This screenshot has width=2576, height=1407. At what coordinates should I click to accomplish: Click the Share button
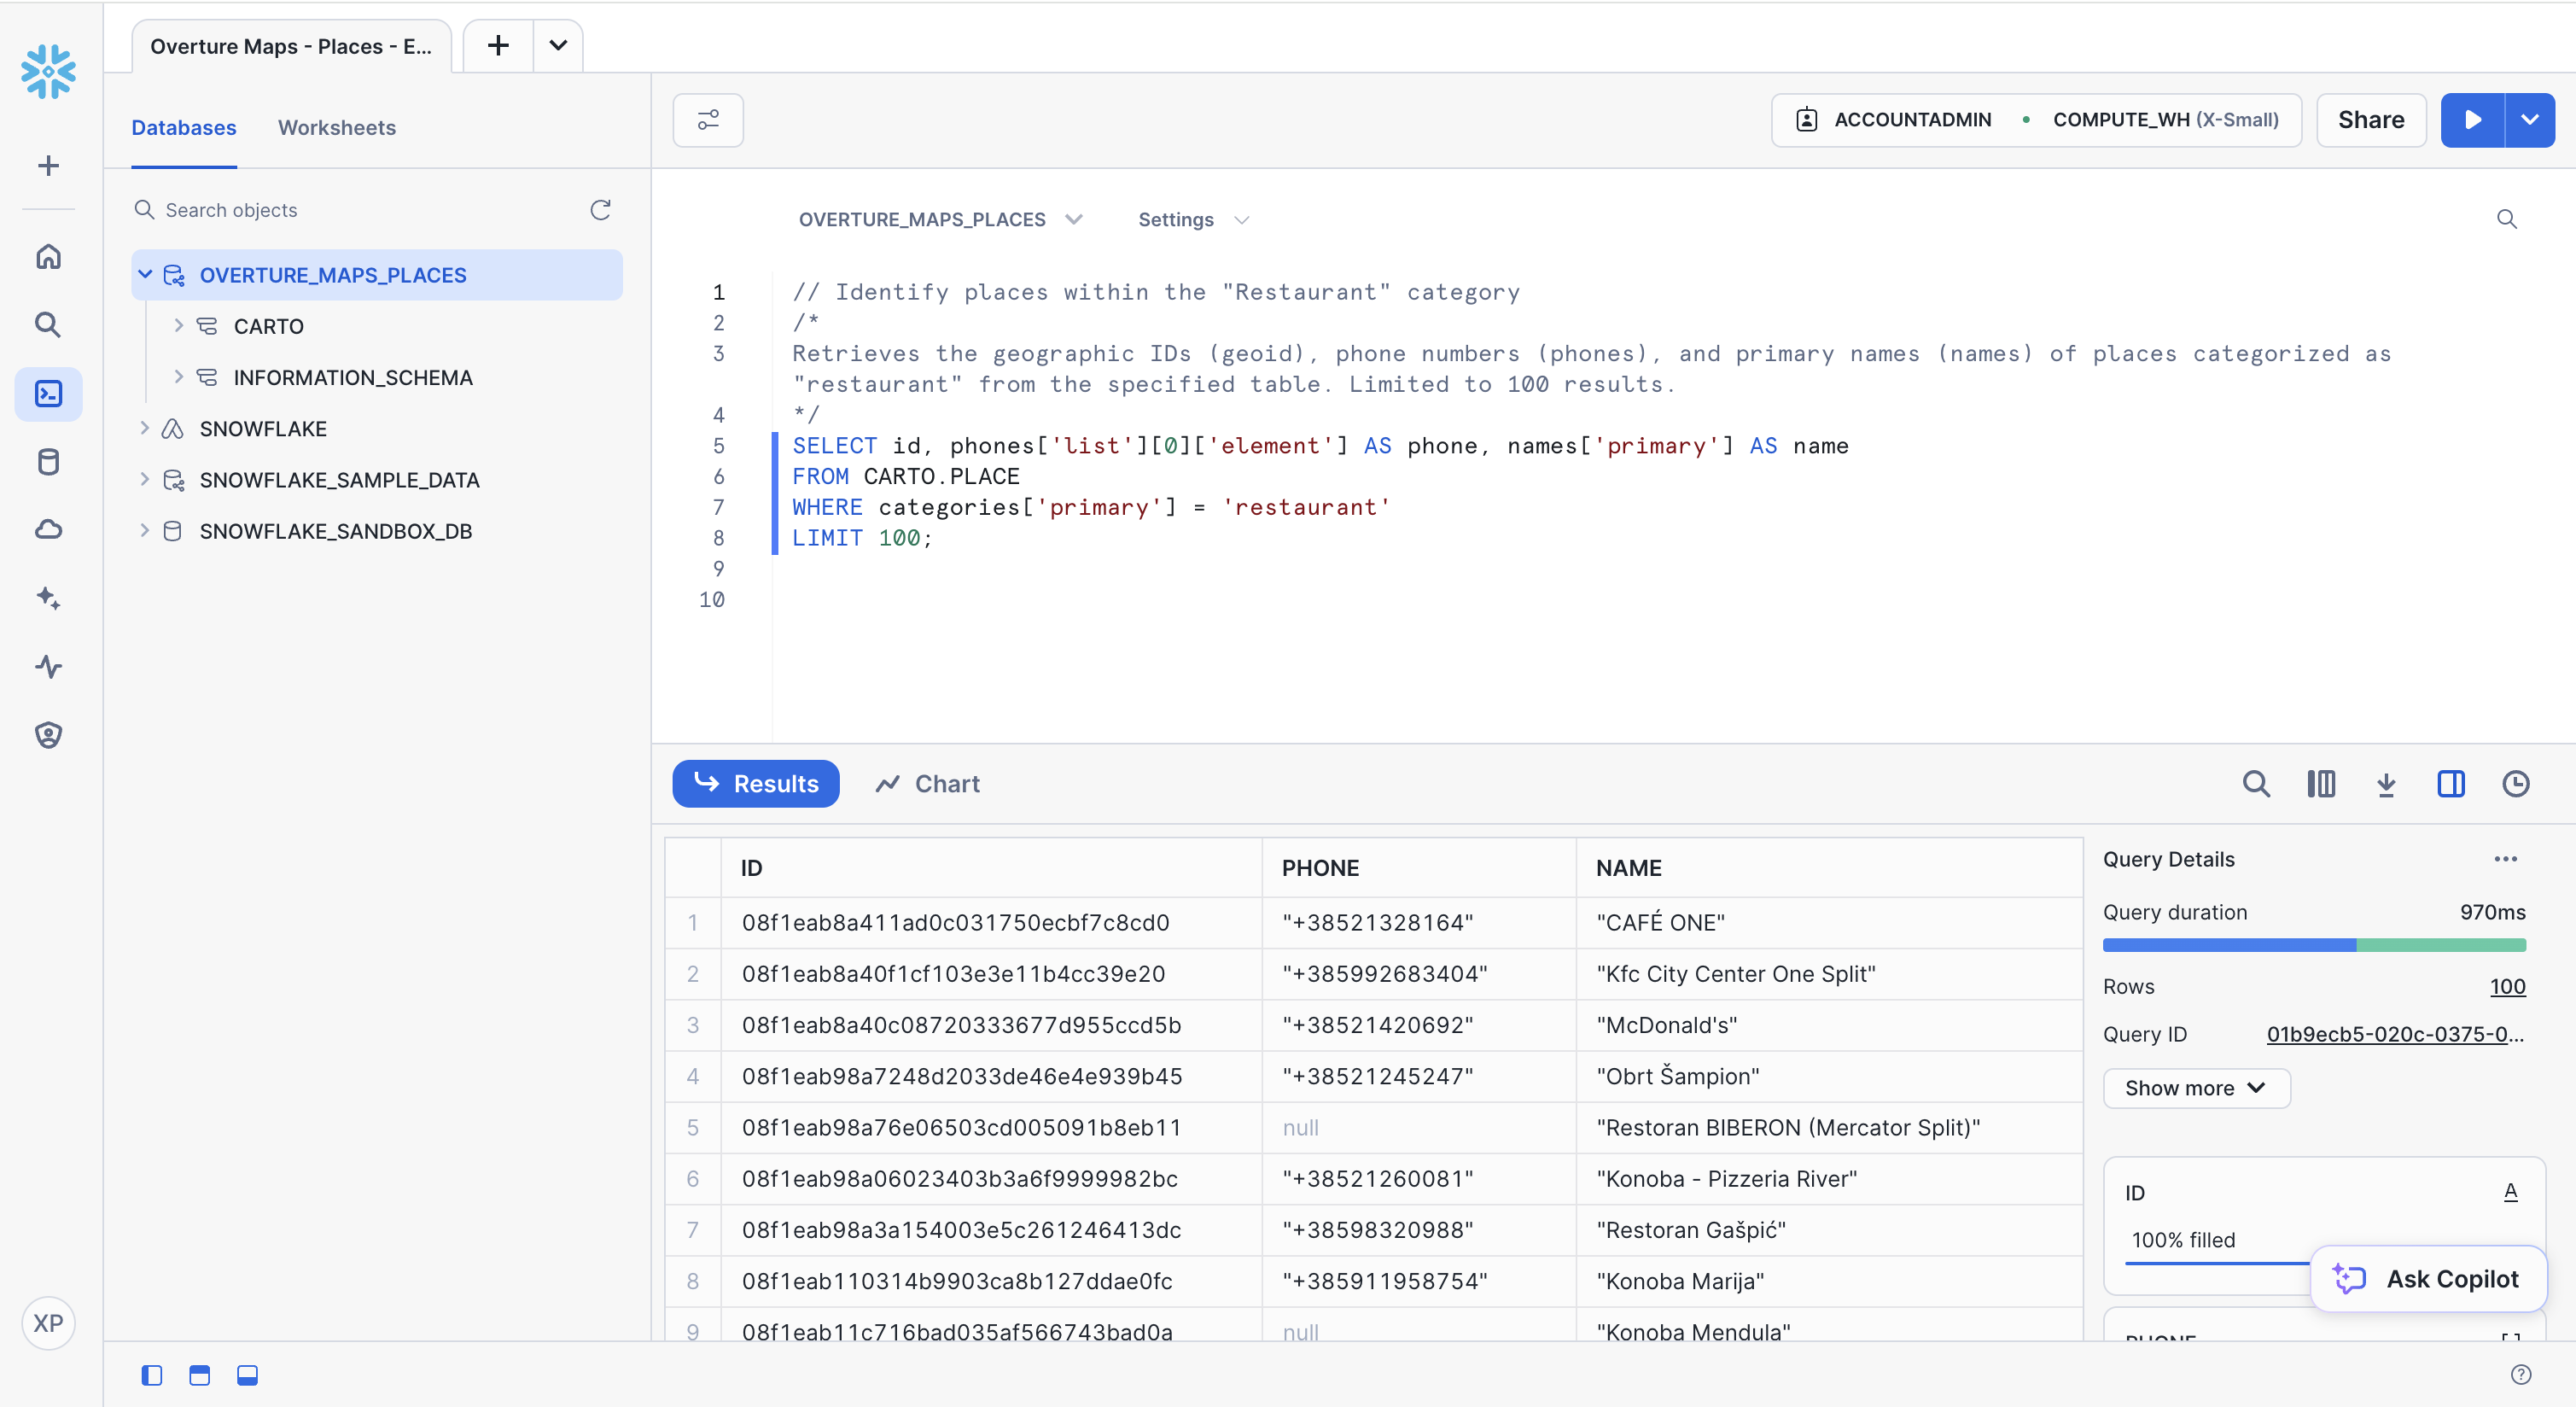2370,120
